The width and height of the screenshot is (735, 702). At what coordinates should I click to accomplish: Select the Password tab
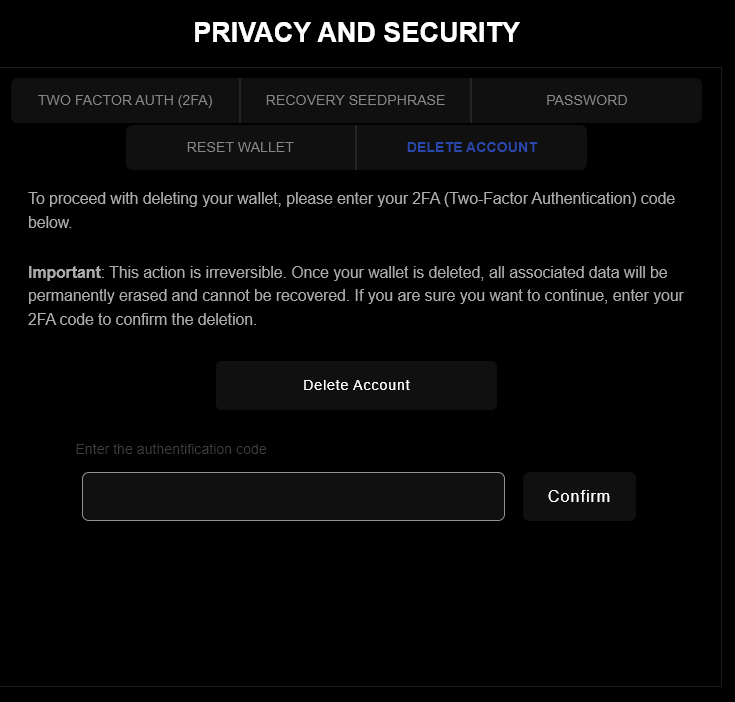(x=586, y=100)
